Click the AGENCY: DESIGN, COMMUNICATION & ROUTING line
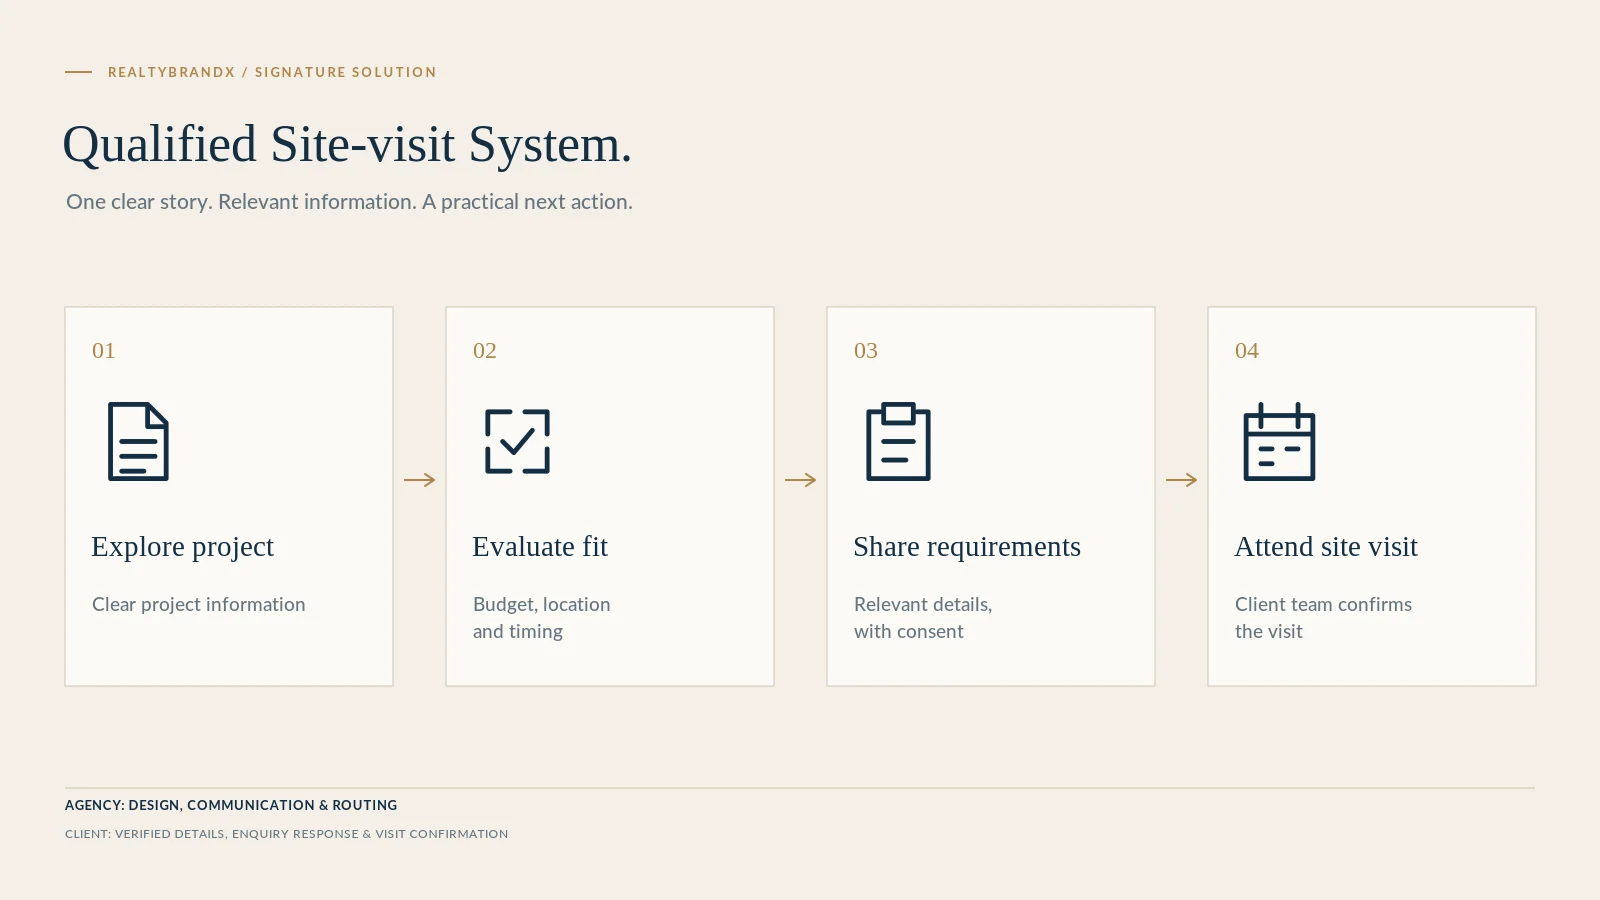Viewport: 1600px width, 900px height. pyautogui.click(x=231, y=805)
